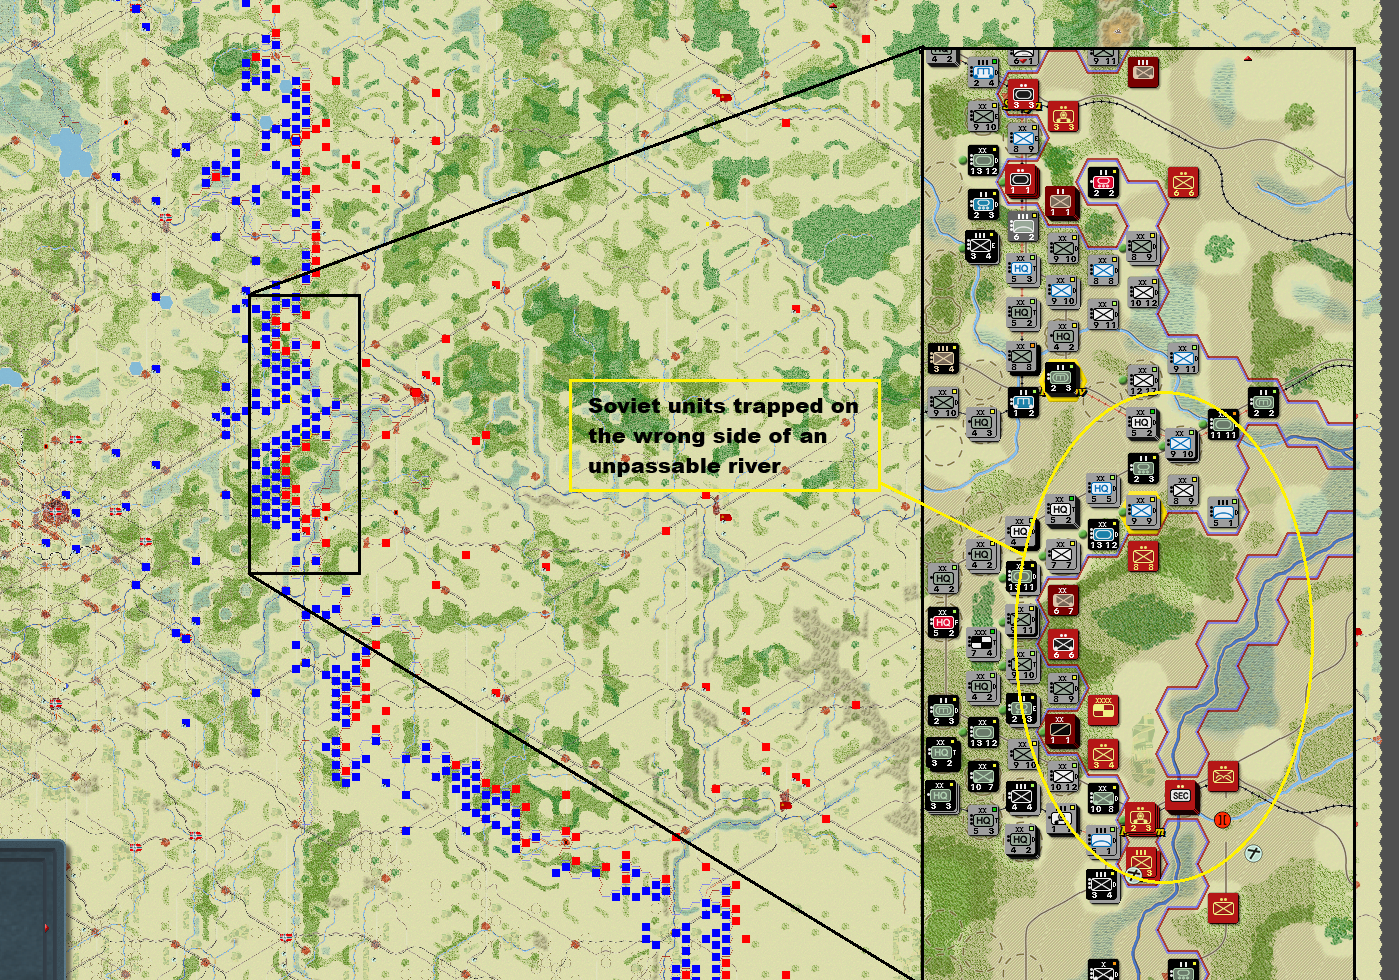Click the black III regiment counter showing 4 4
Image resolution: width=1399 pixels, height=980 pixels.
click(x=1022, y=797)
